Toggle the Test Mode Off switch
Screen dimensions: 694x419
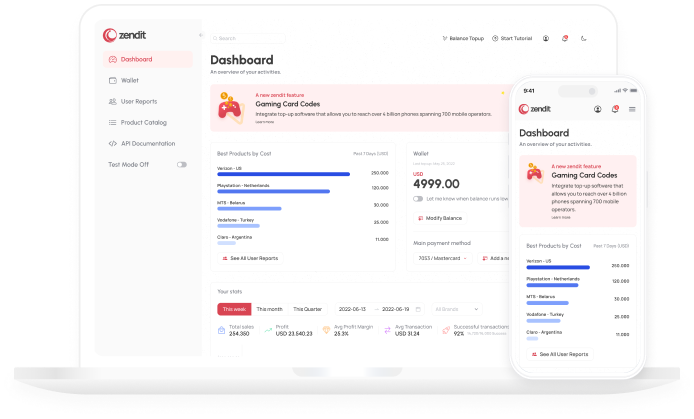point(182,165)
